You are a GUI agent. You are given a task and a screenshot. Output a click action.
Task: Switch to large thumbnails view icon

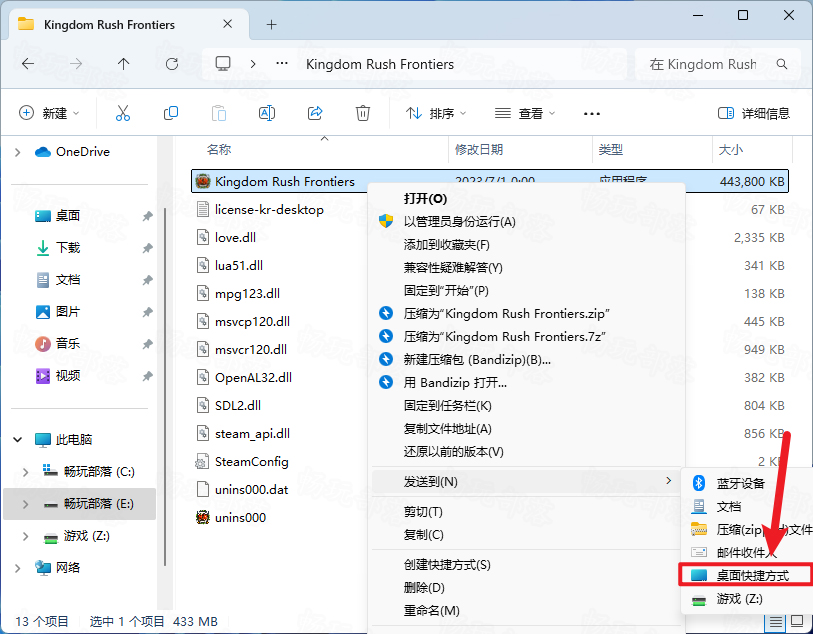[796, 621]
